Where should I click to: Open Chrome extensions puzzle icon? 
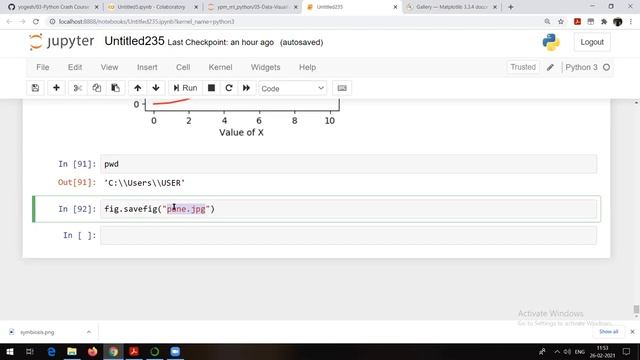[x=604, y=22]
